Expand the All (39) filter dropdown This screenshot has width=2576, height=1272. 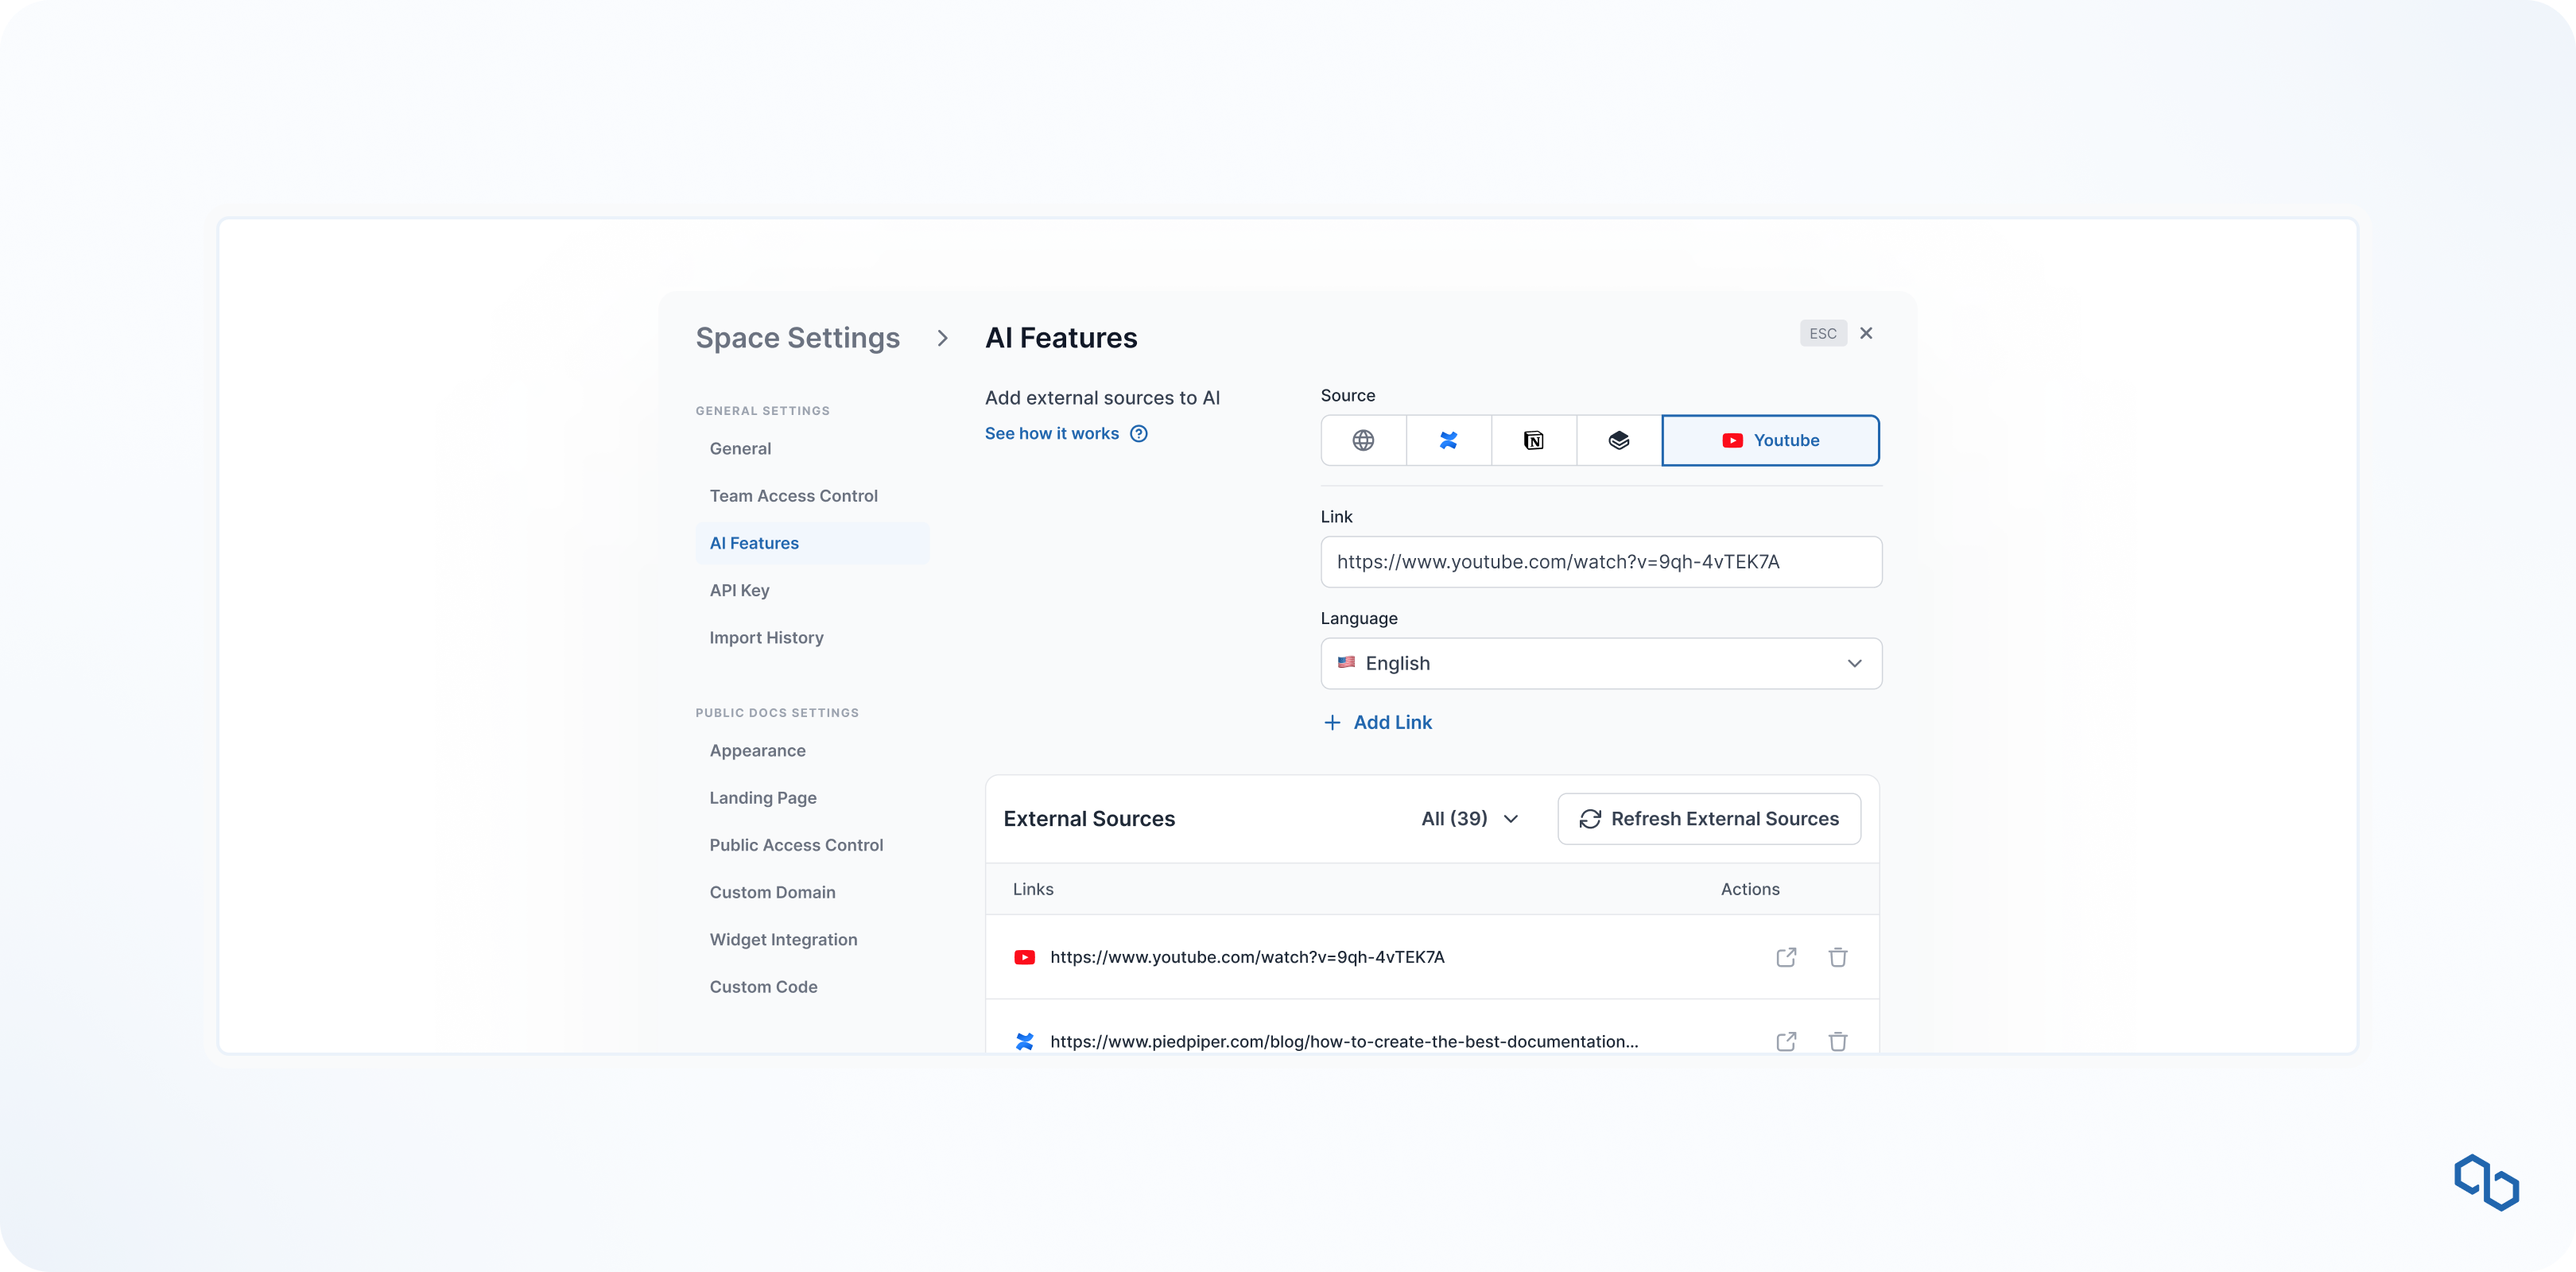1470,818
